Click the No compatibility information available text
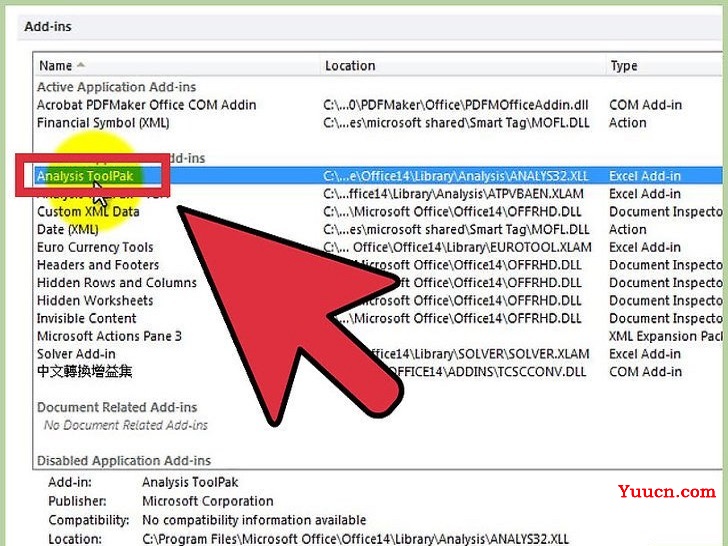 pos(254,520)
